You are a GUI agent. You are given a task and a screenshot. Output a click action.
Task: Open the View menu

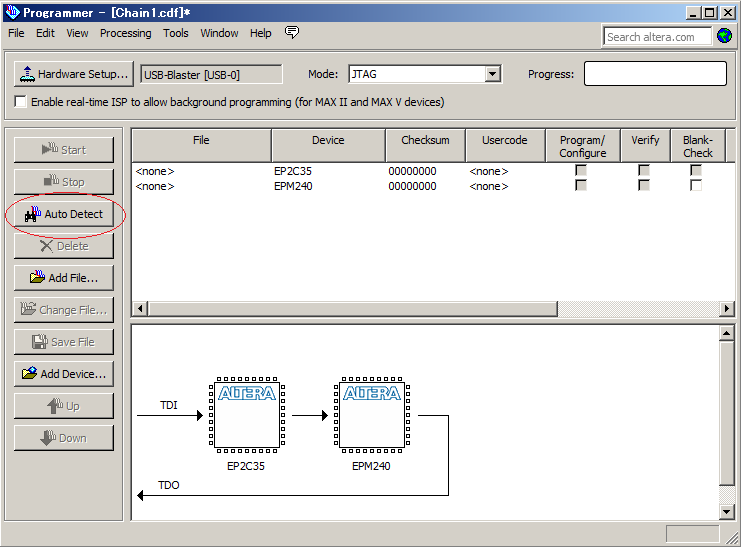pos(77,33)
